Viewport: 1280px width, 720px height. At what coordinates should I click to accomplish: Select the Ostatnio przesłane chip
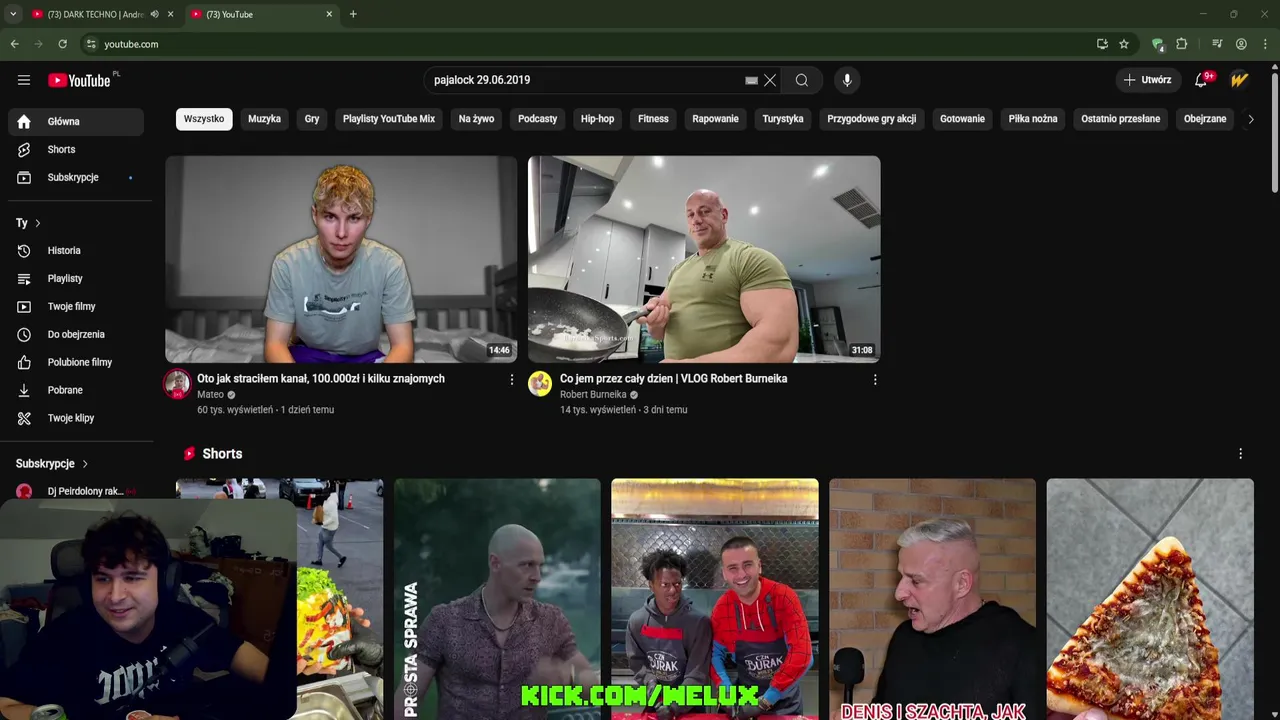[x=1120, y=119]
